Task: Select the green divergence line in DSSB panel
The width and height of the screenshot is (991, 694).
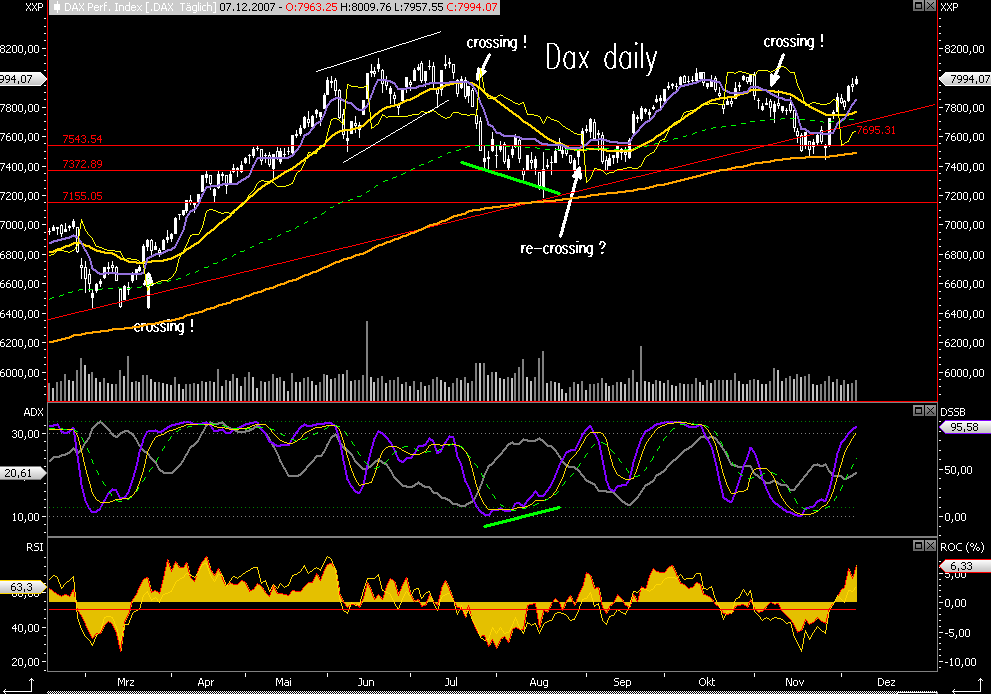Action: (522, 516)
